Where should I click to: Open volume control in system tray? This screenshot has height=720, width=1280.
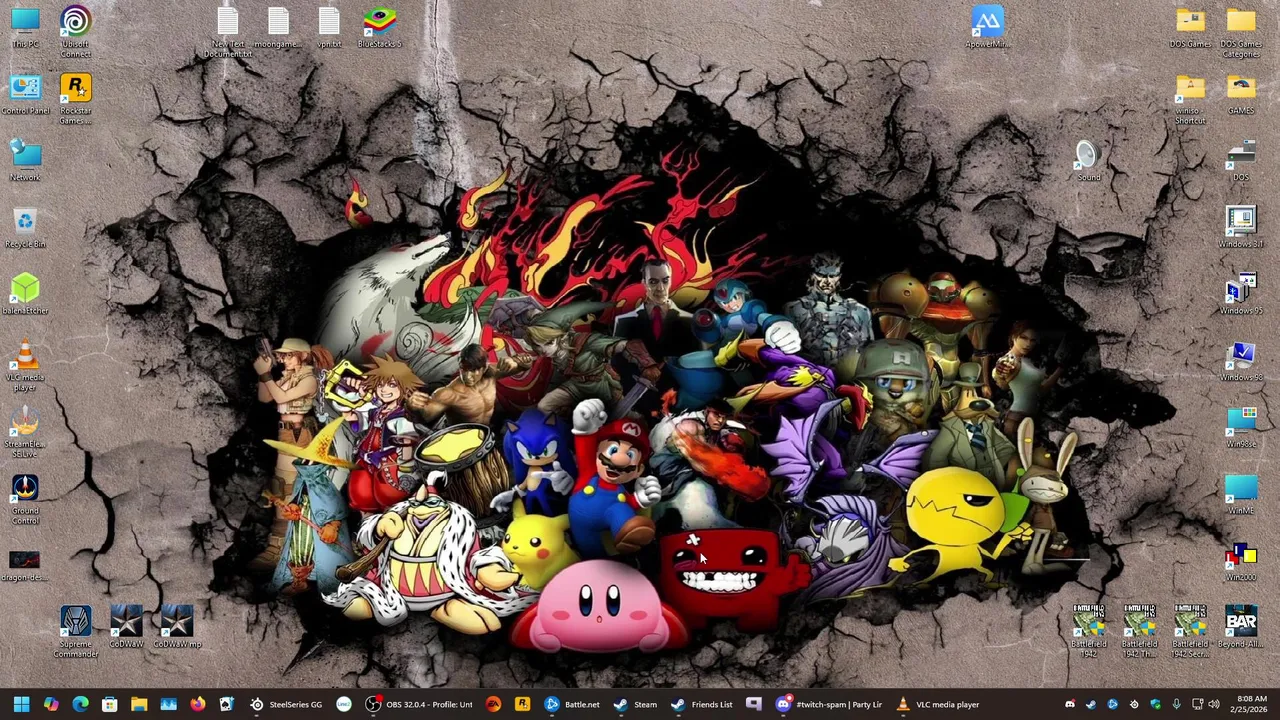pyautogui.click(x=1213, y=704)
